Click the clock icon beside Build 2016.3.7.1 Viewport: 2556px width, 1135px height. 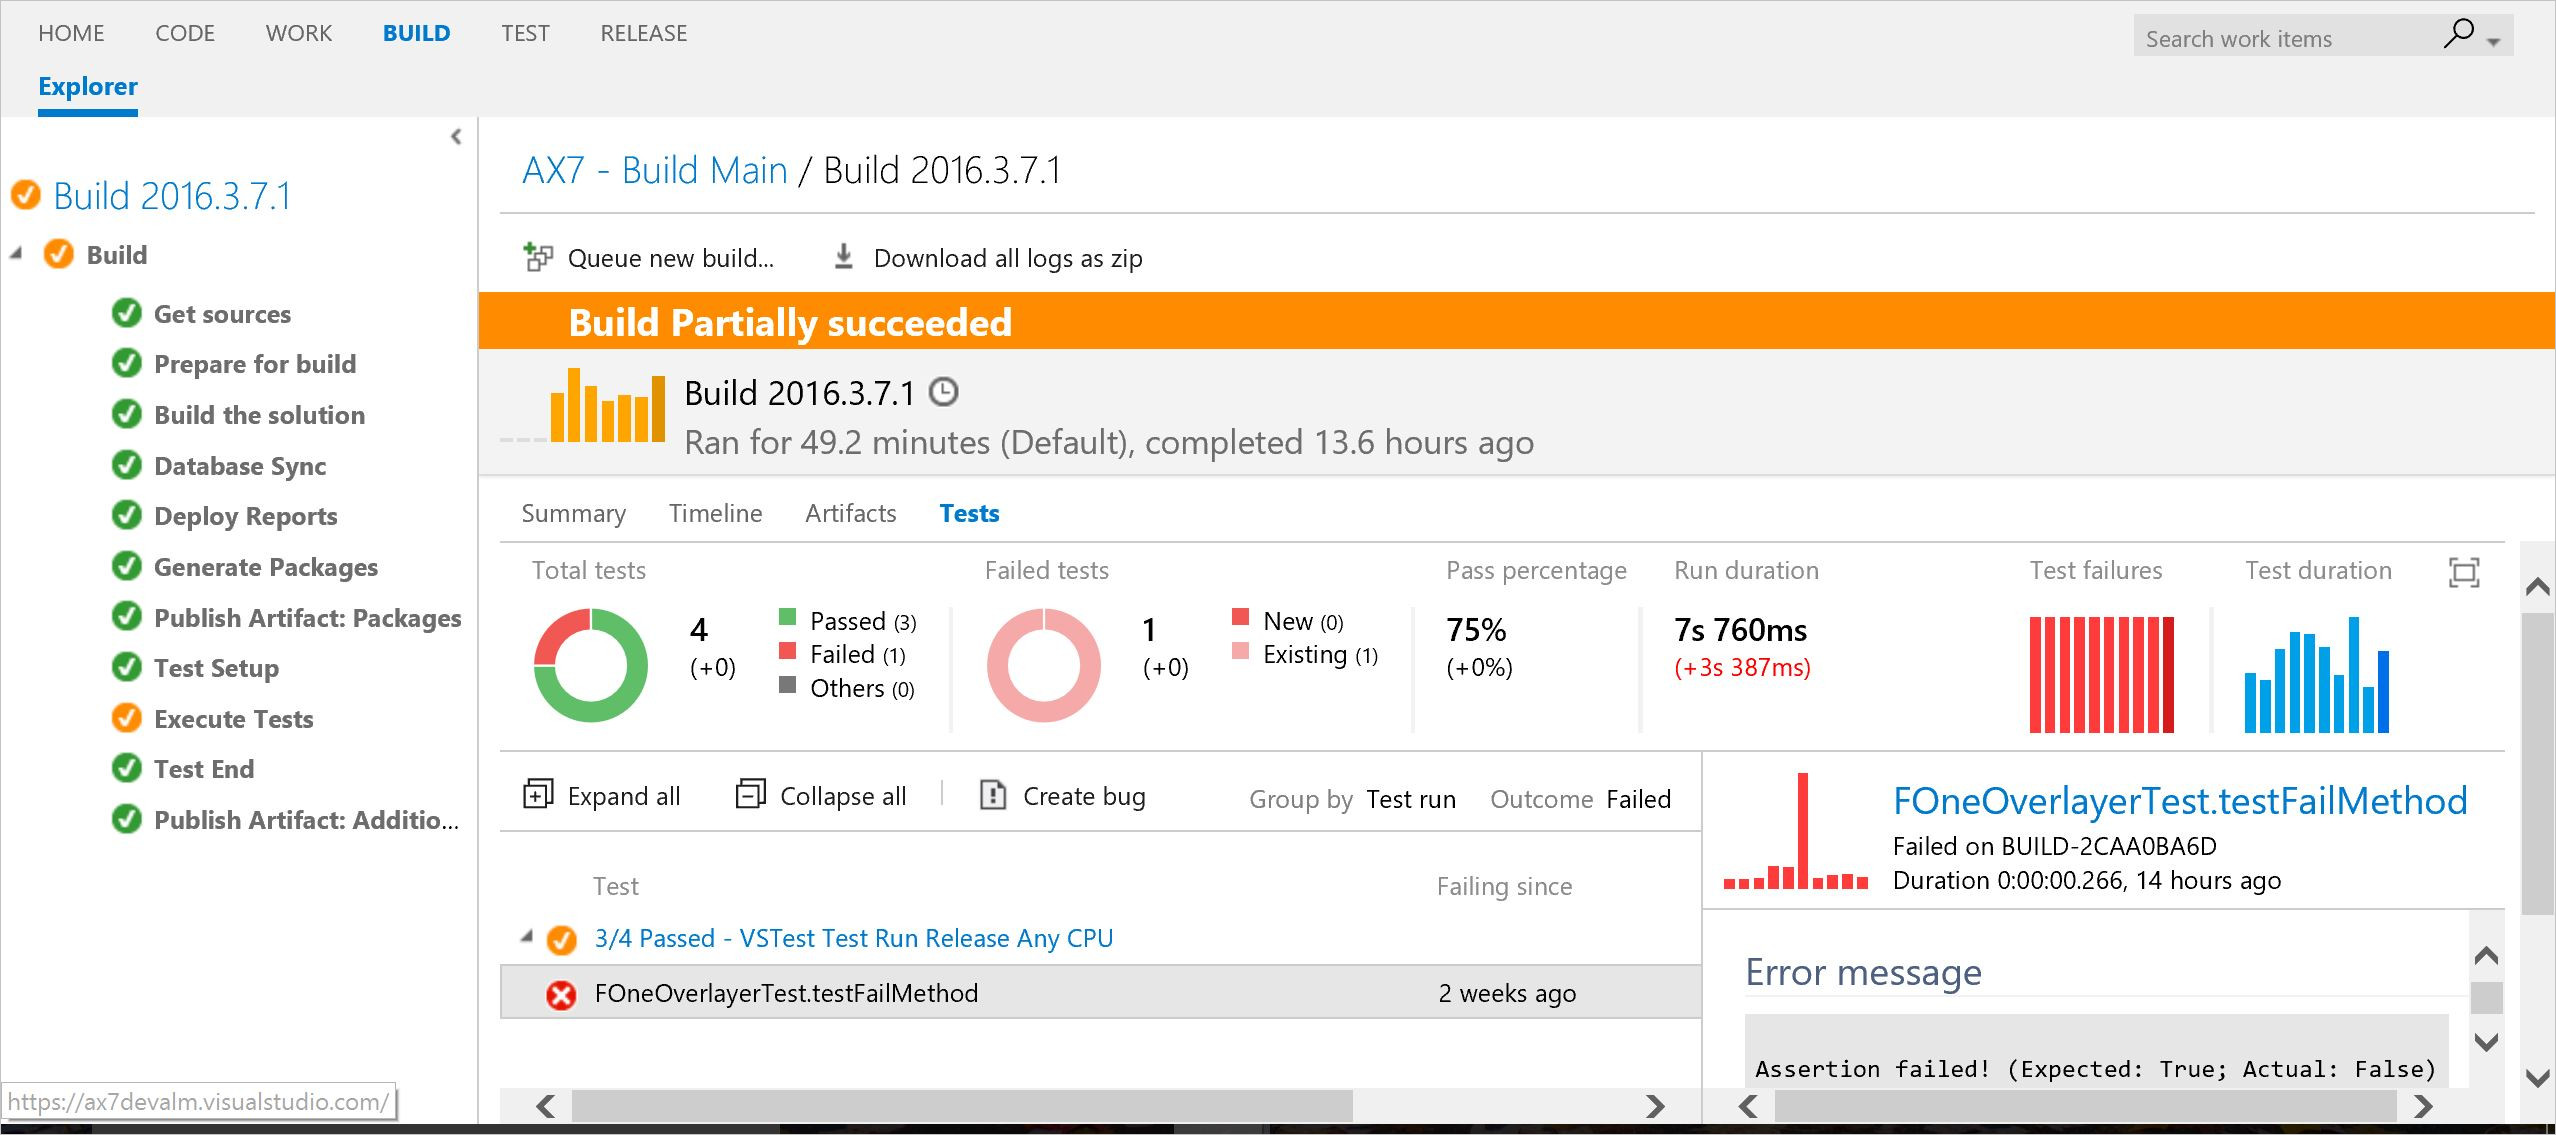pos(943,392)
